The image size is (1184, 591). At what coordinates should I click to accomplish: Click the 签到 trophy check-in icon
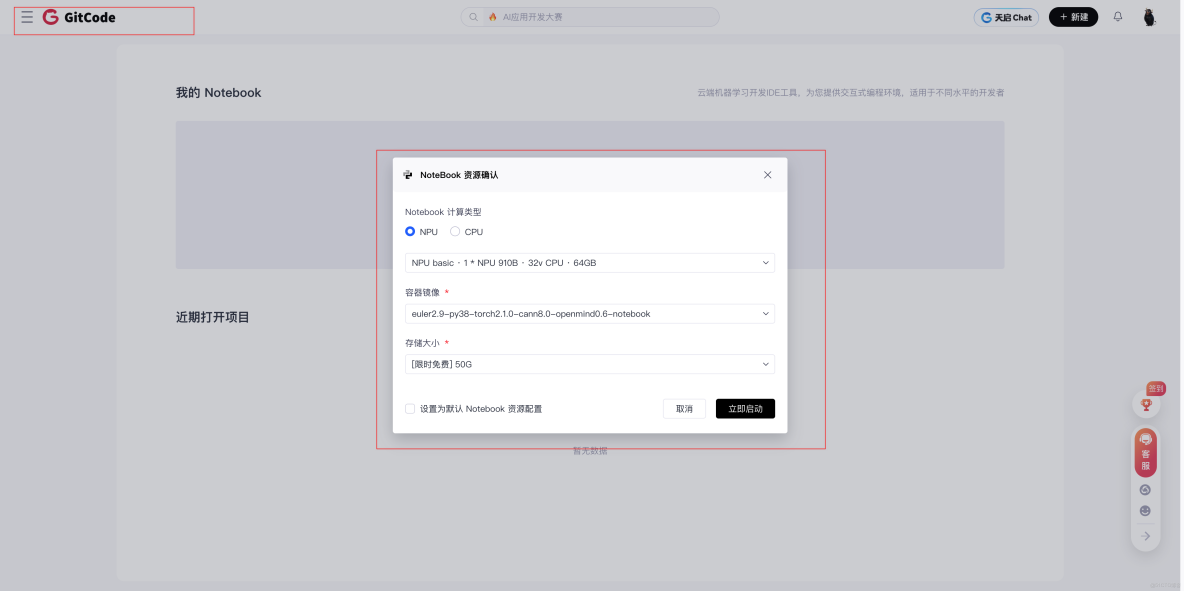(x=1145, y=404)
